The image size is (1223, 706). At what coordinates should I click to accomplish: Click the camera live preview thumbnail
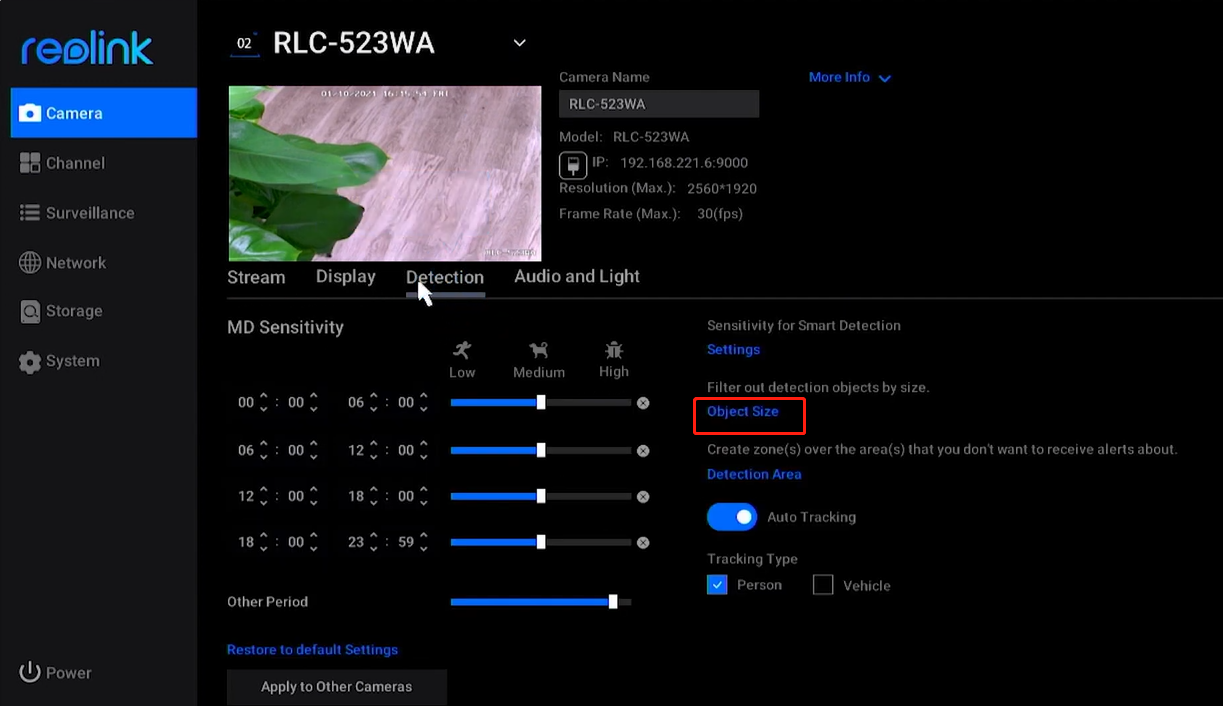point(385,174)
